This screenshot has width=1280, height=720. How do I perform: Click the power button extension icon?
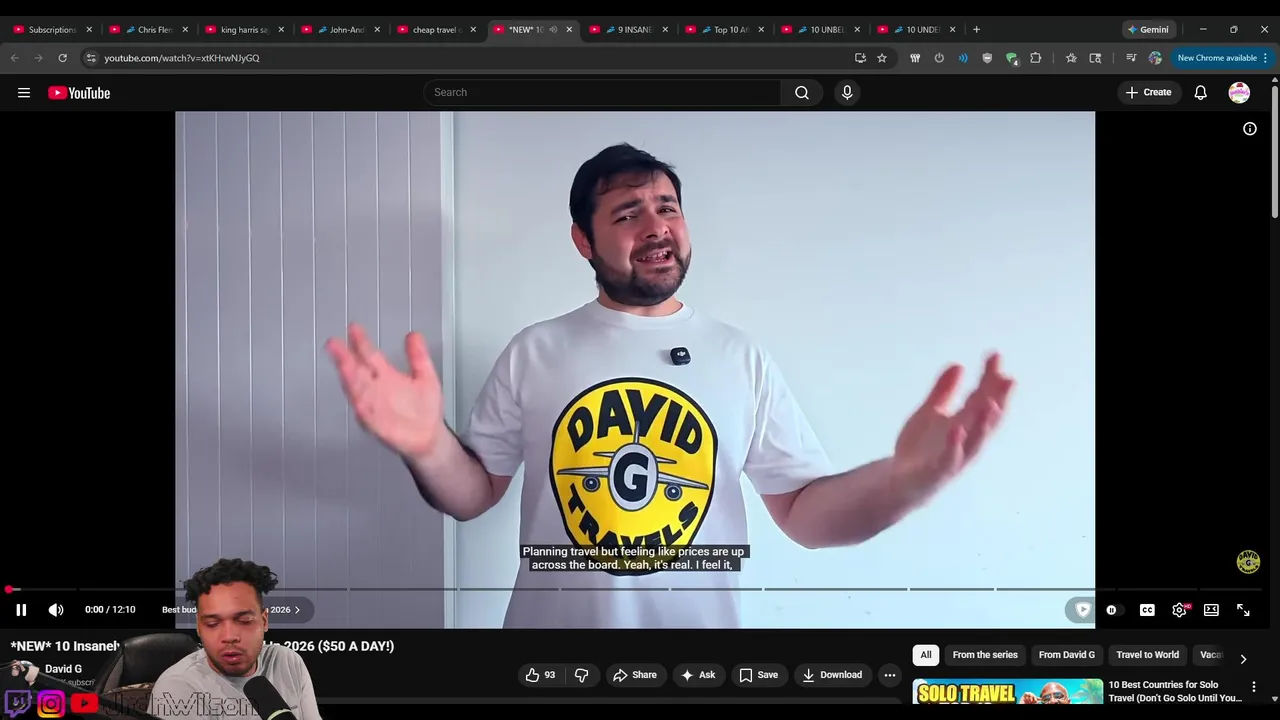pos(939,58)
